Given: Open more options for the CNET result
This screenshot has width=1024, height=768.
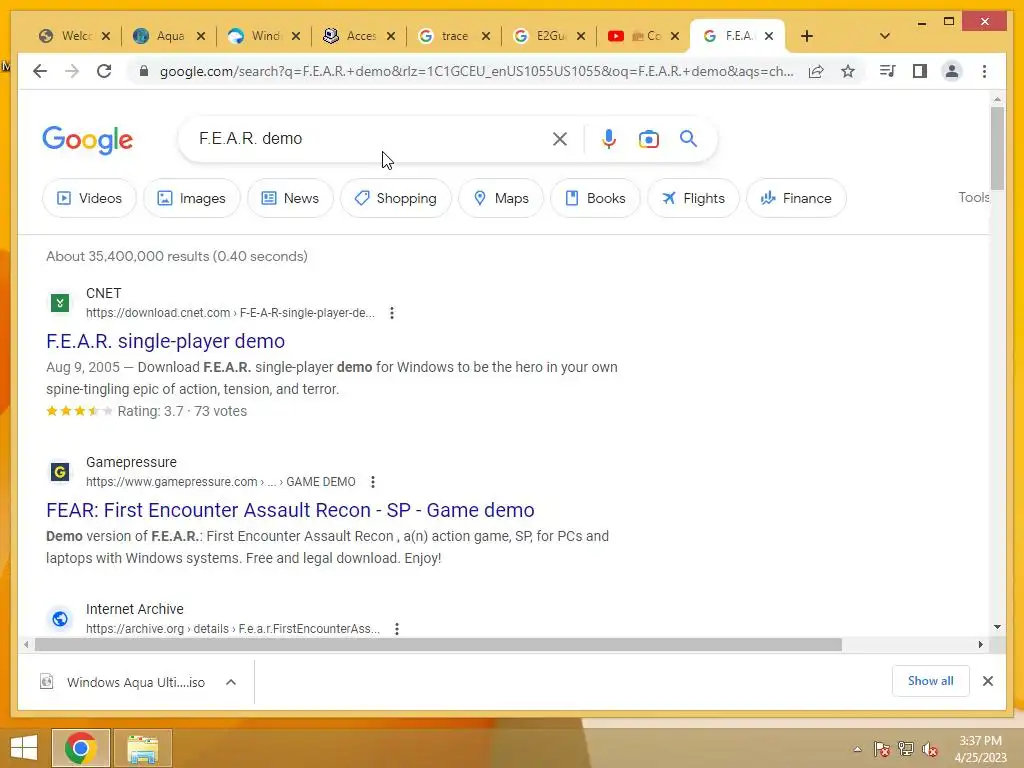Looking at the screenshot, I should point(392,313).
